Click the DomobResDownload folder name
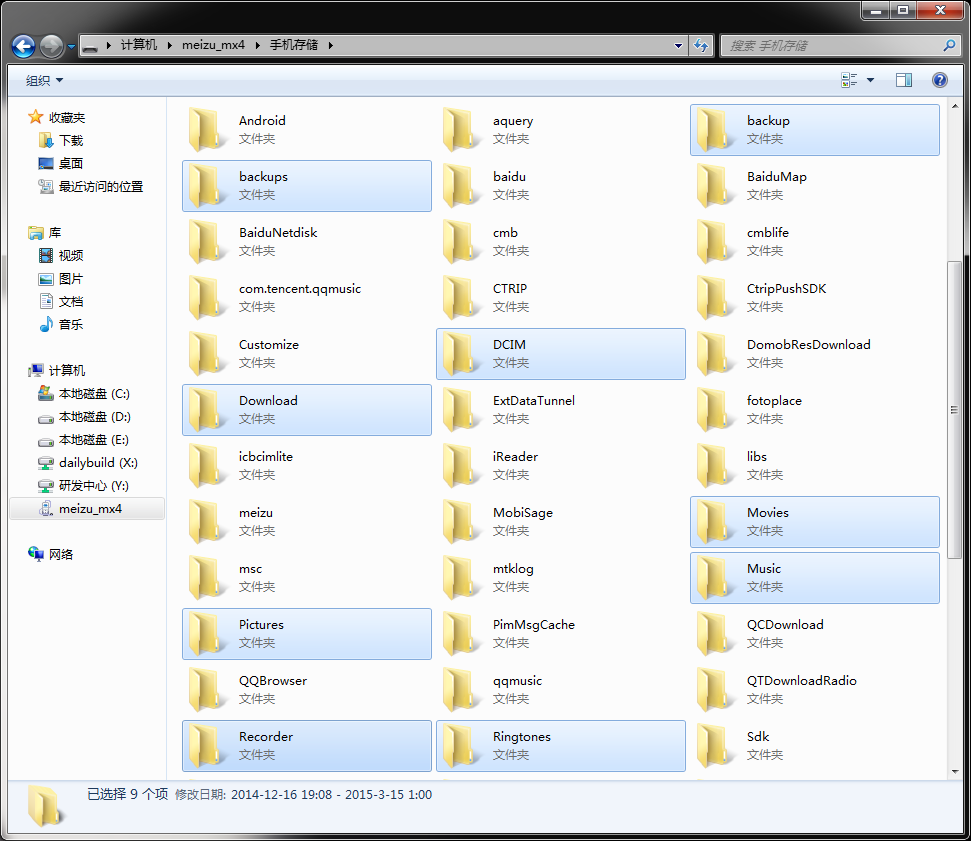Viewport: 971px width, 841px height. [x=808, y=344]
